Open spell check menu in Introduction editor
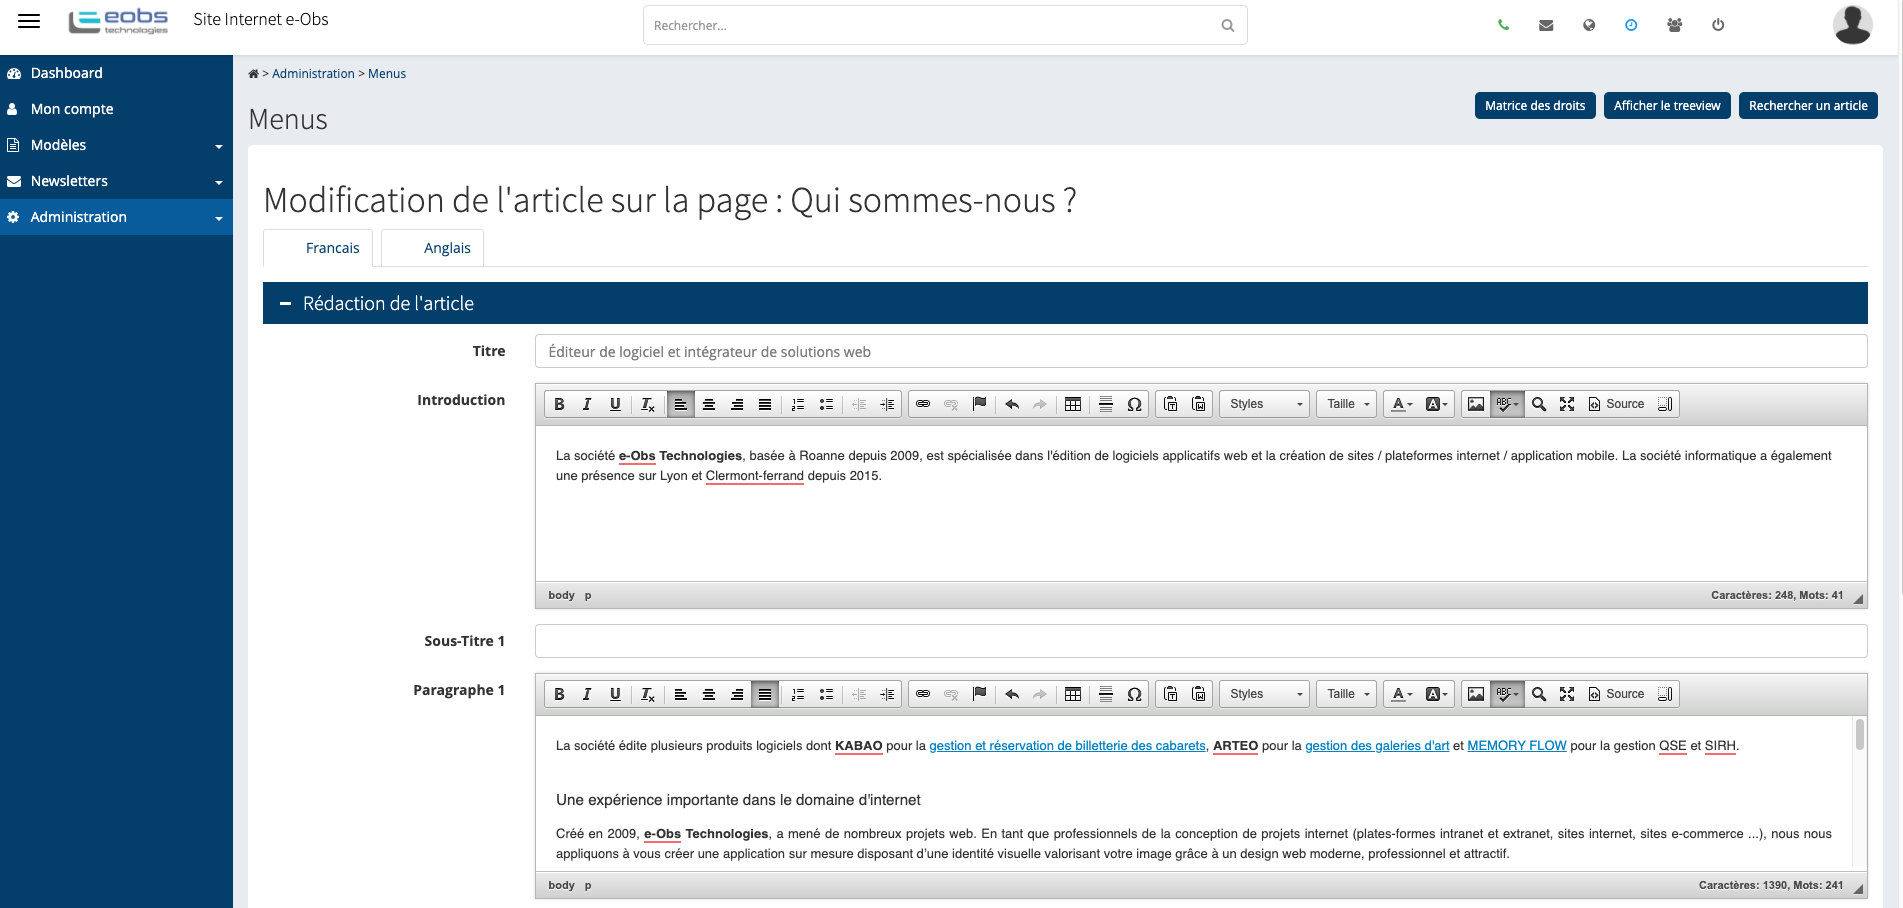 pyautogui.click(x=1507, y=404)
